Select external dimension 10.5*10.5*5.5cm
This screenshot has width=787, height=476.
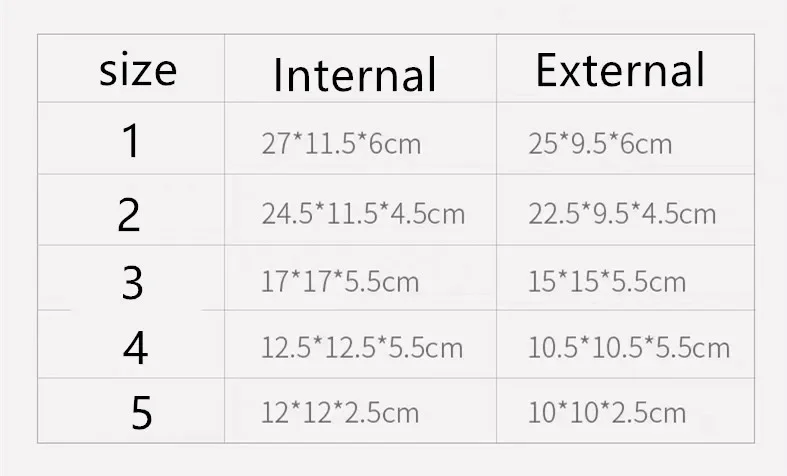tap(629, 347)
